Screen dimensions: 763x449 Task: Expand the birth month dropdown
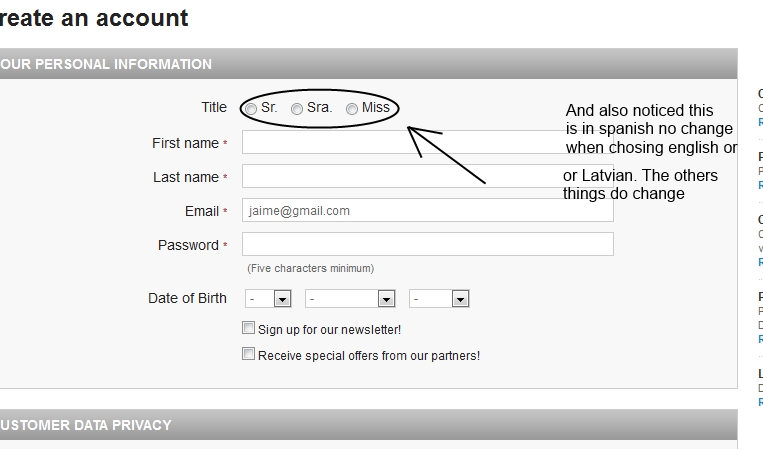tap(350, 299)
